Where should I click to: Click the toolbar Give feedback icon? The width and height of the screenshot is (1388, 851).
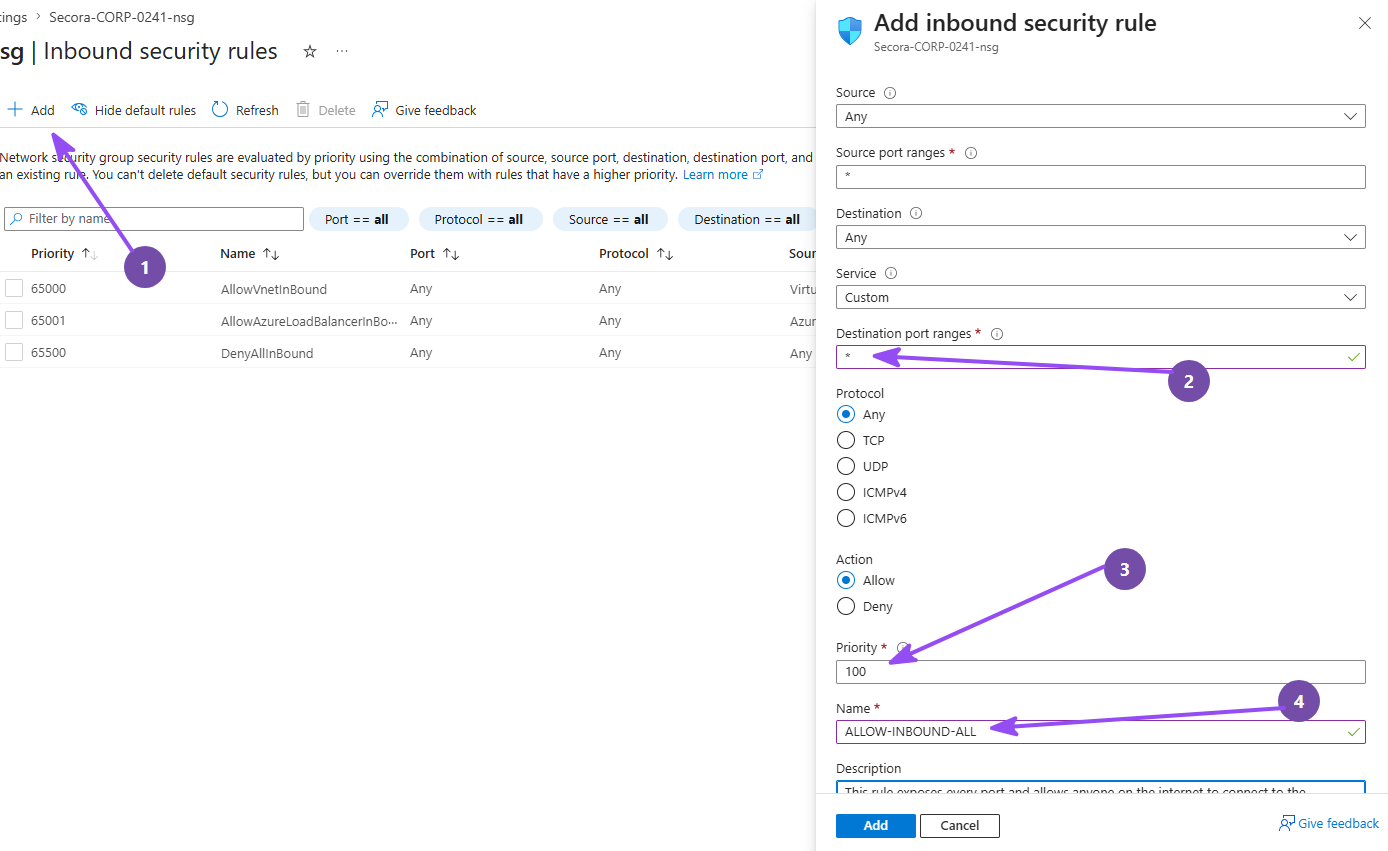tap(380, 110)
